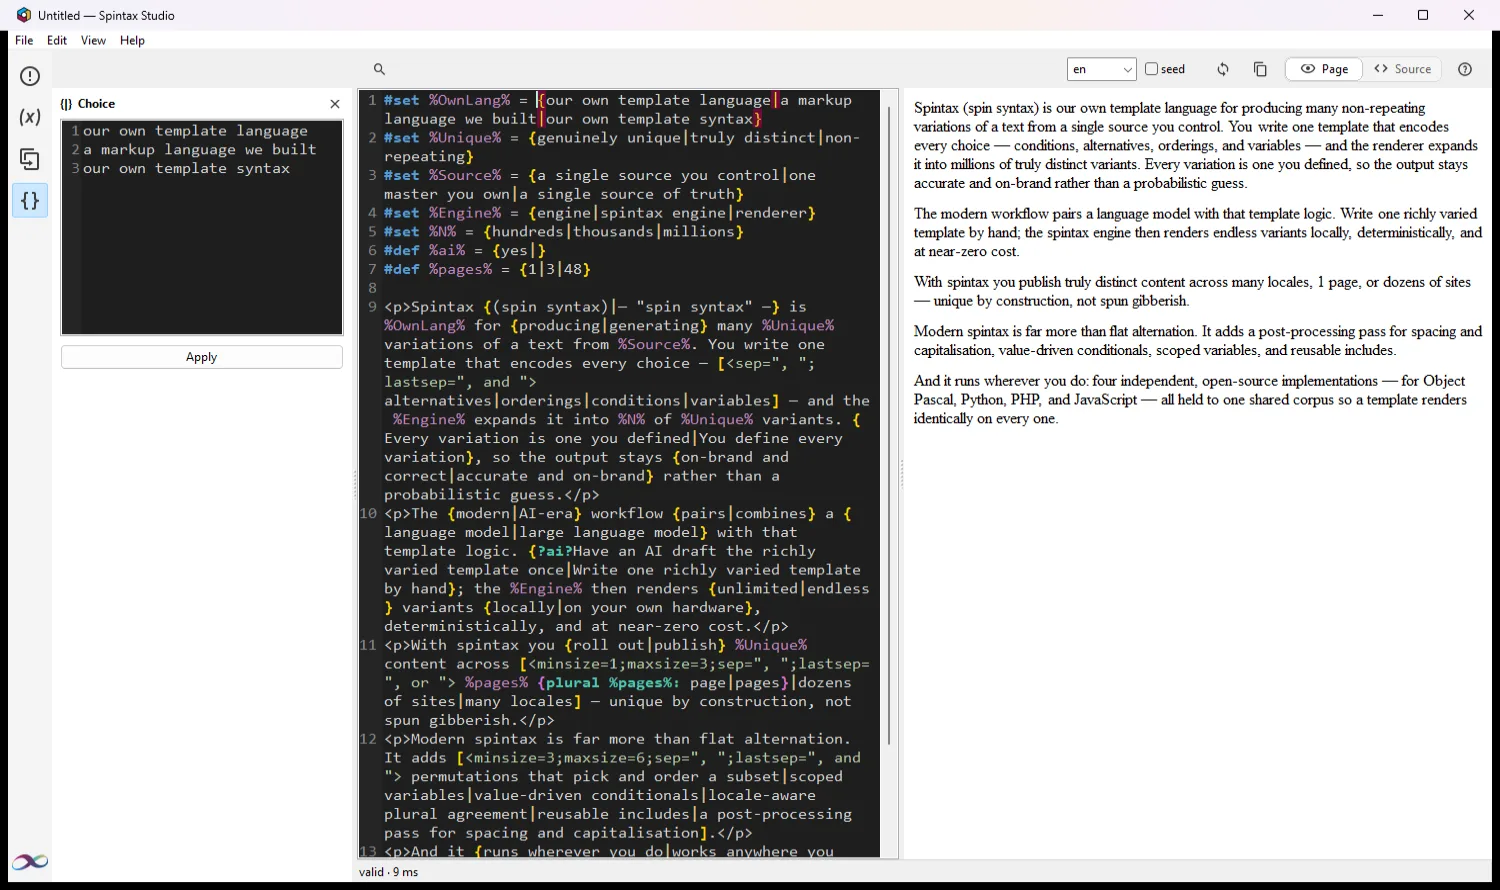Click editor line number 12
The width and height of the screenshot is (1500, 890).
point(369,739)
